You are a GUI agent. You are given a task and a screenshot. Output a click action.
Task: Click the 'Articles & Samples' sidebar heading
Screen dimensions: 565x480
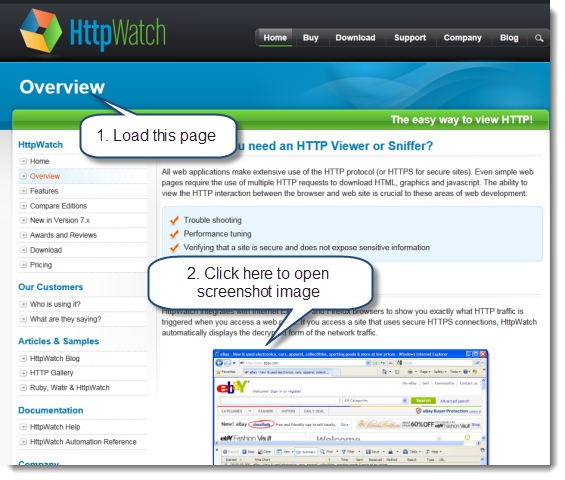click(58, 341)
